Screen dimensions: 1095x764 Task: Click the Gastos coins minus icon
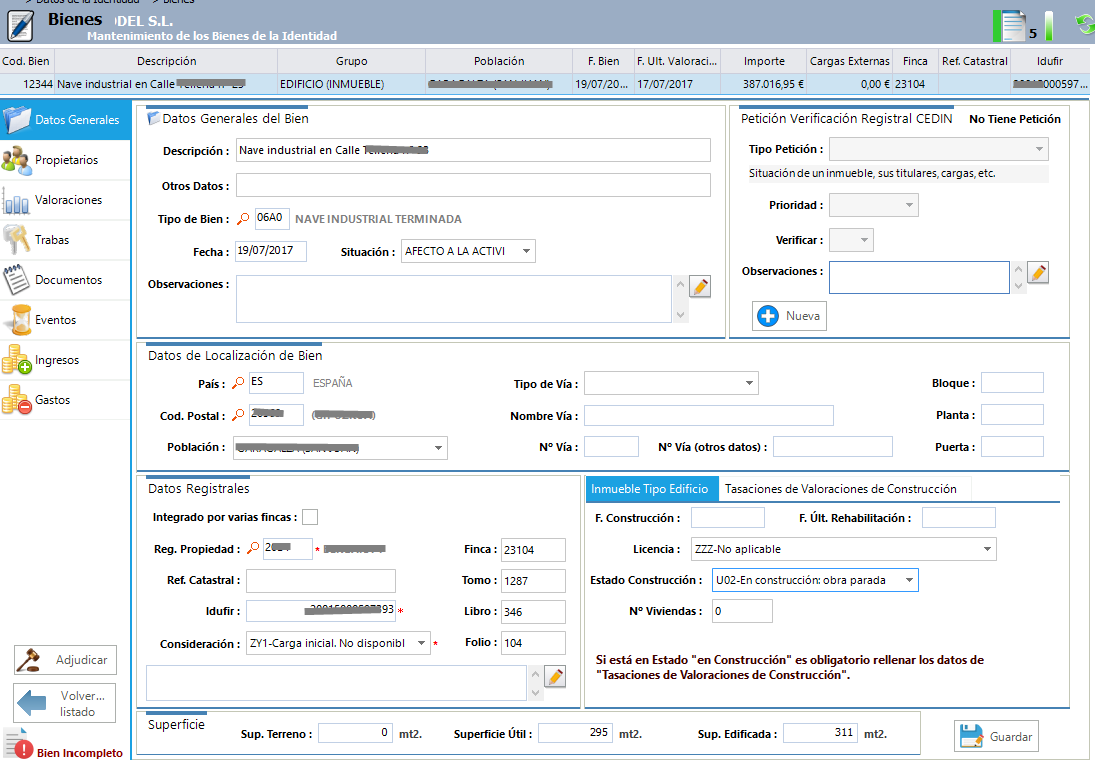click(x=16, y=400)
